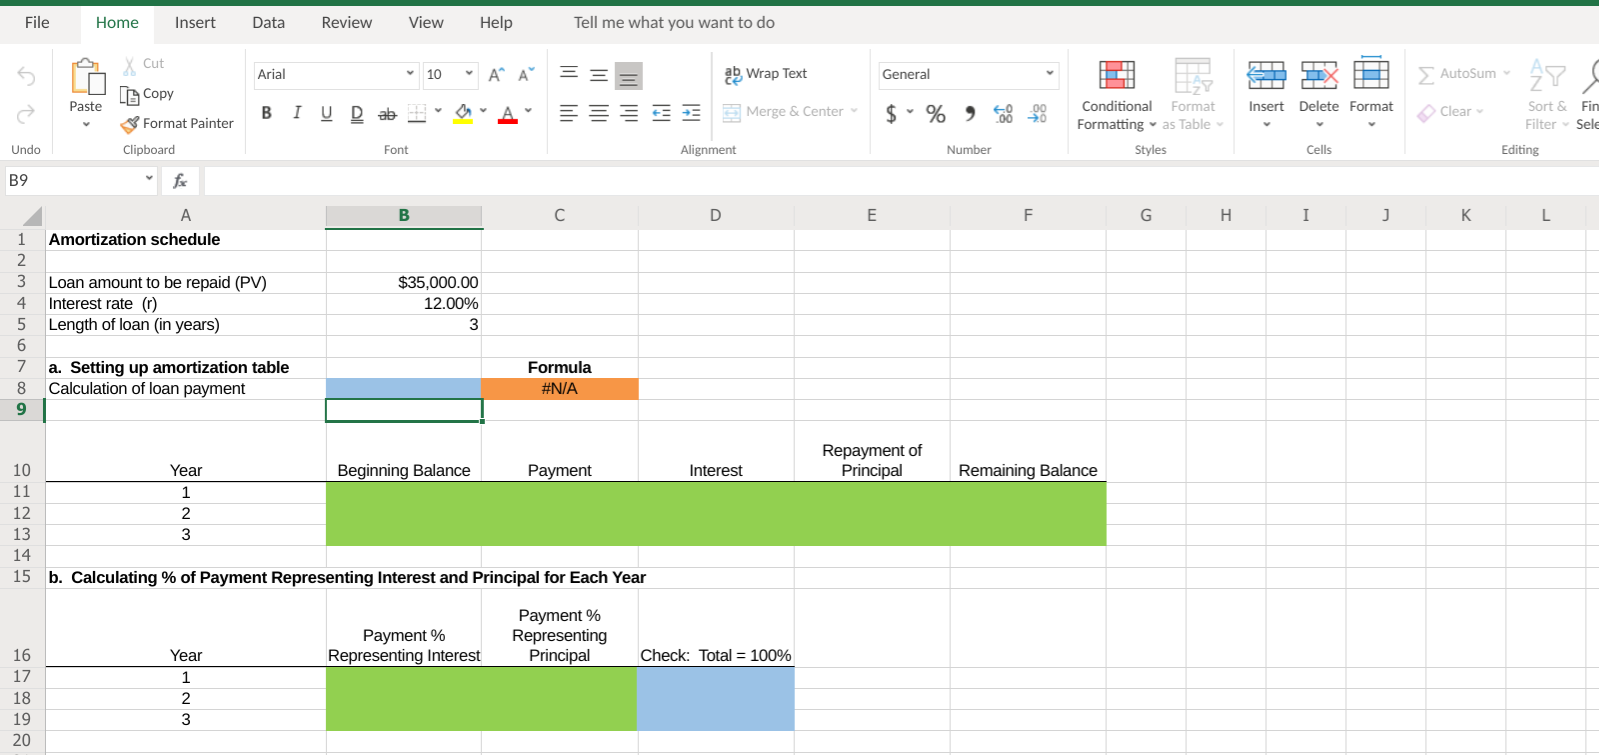Screen dimensions: 1599x755
Task: Increase font size with larger A icon
Action: coord(496,75)
